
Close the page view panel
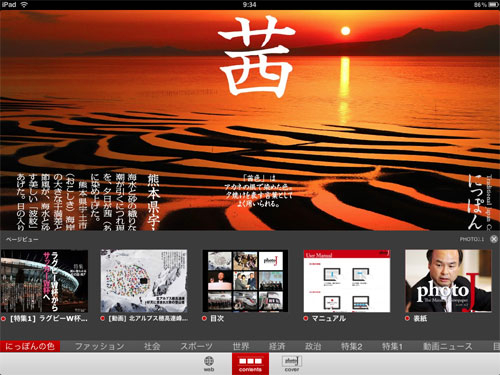click(494, 239)
